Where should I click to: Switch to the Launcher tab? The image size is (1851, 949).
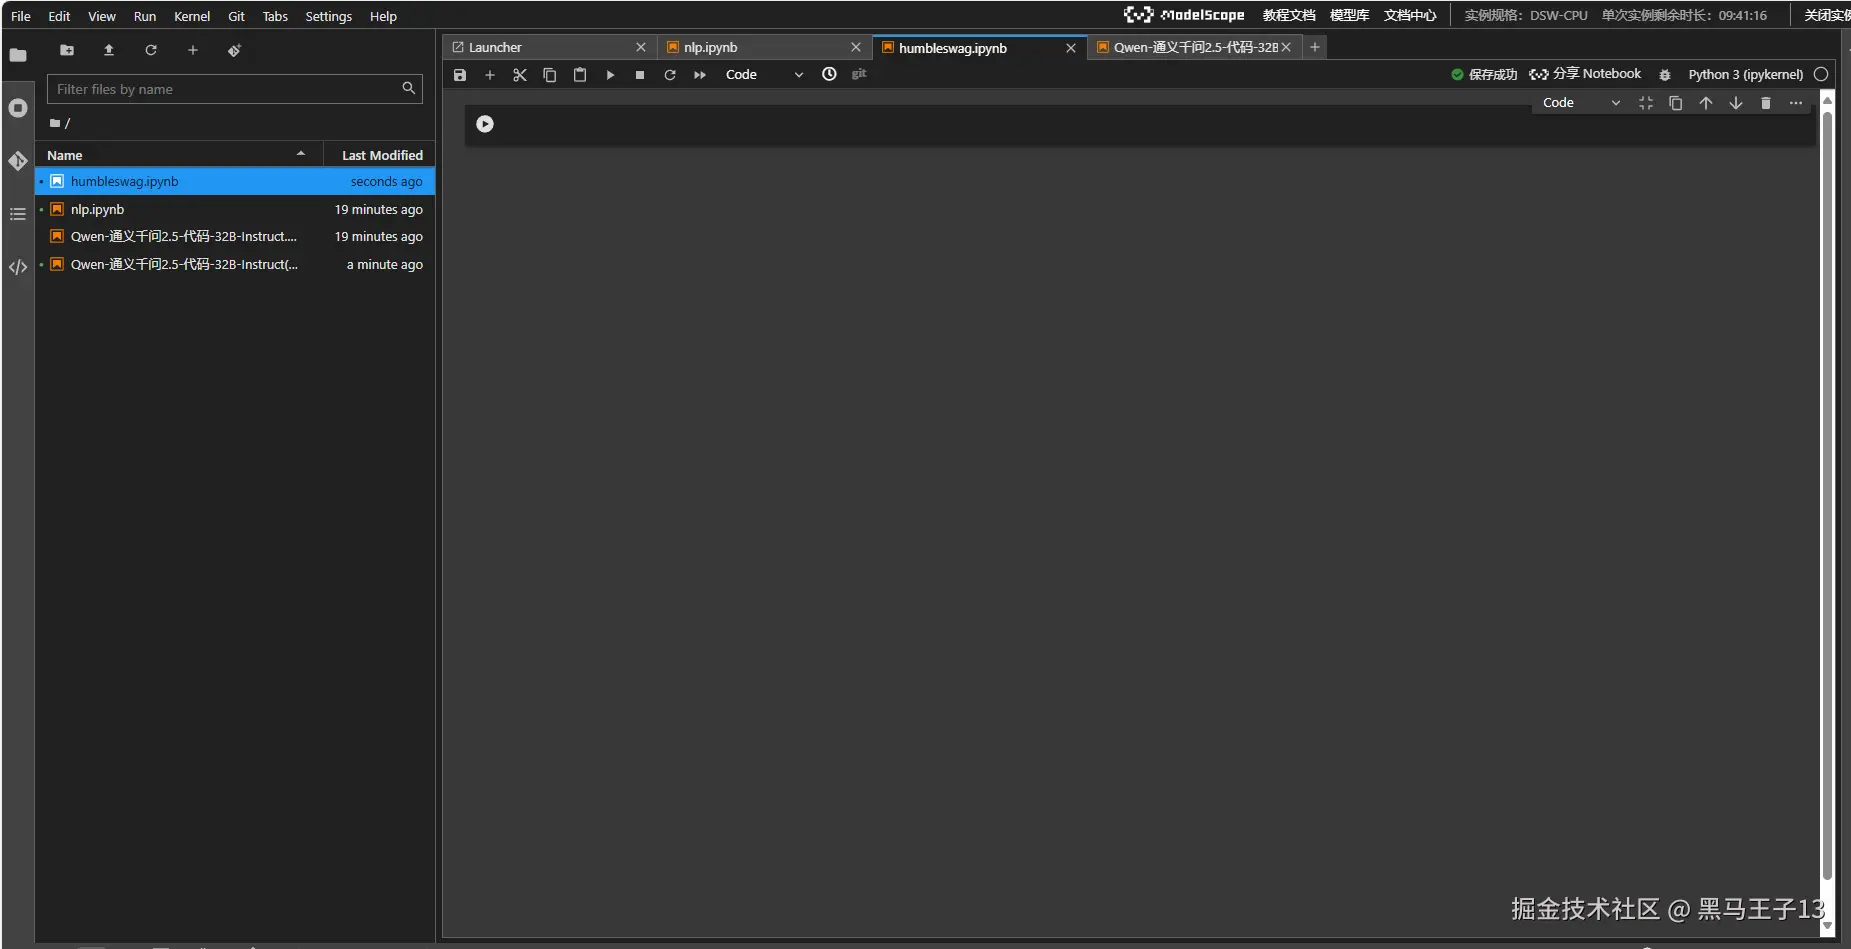pos(549,47)
